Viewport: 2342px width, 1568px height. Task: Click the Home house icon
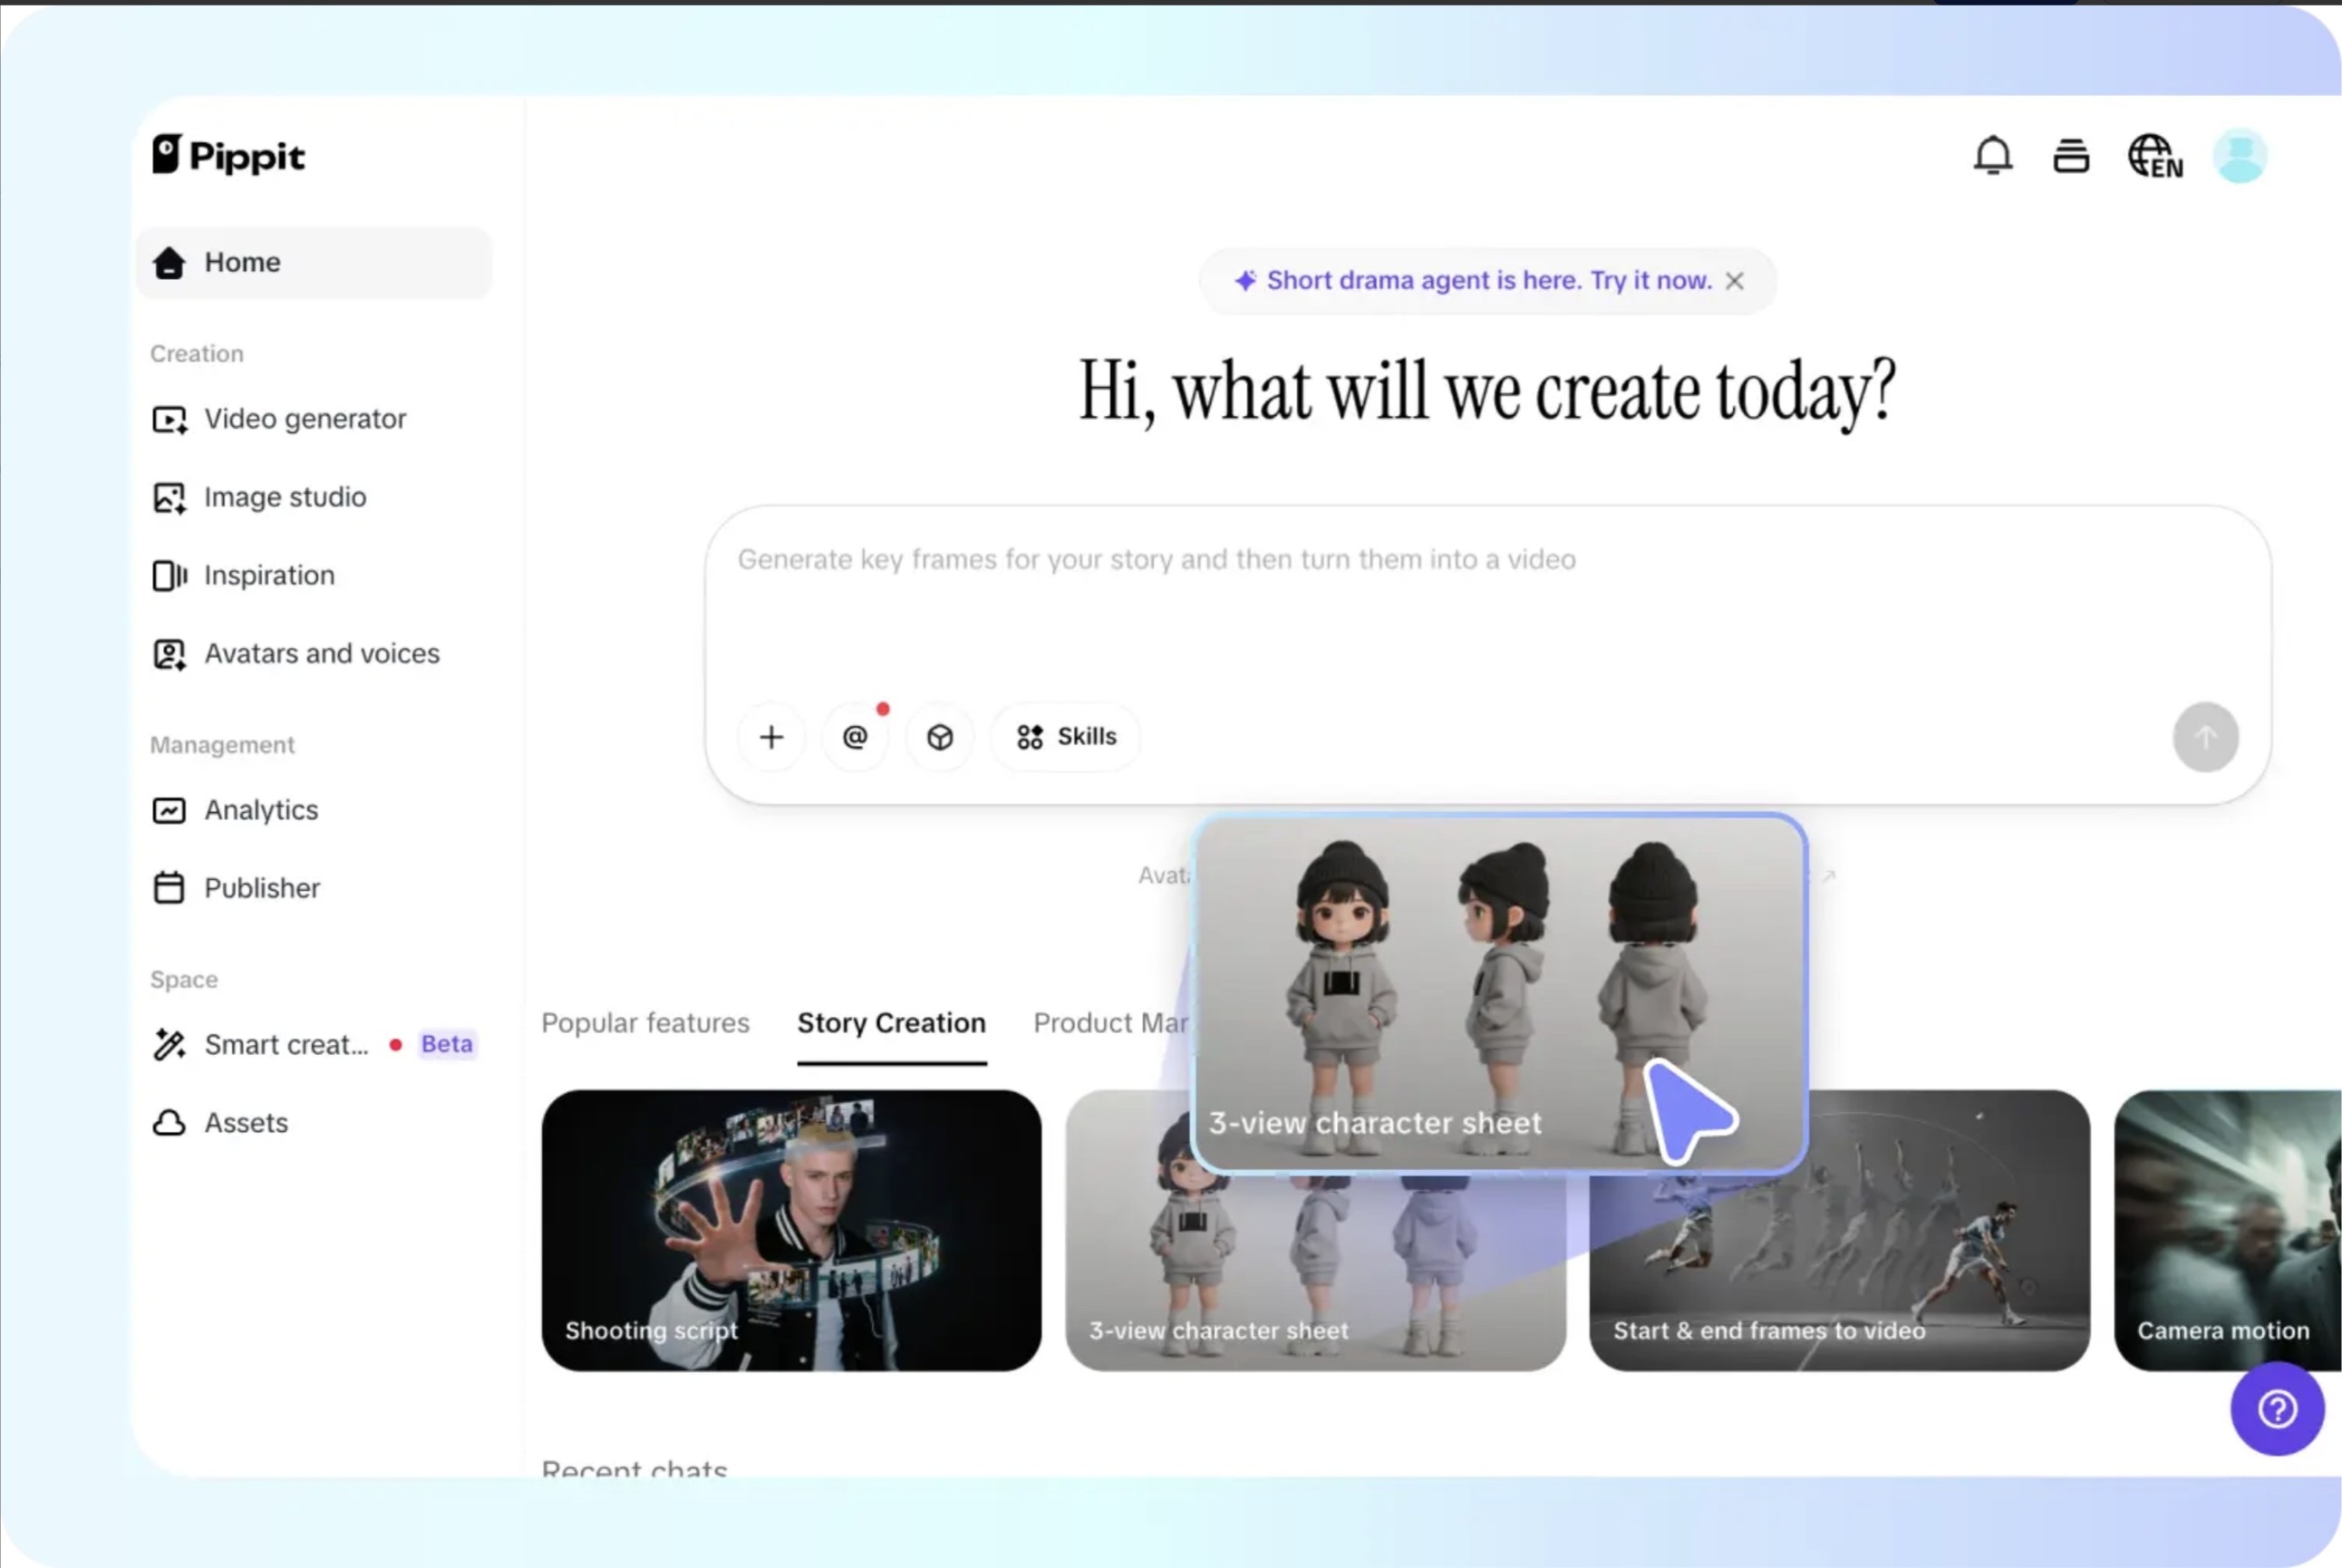coord(169,262)
